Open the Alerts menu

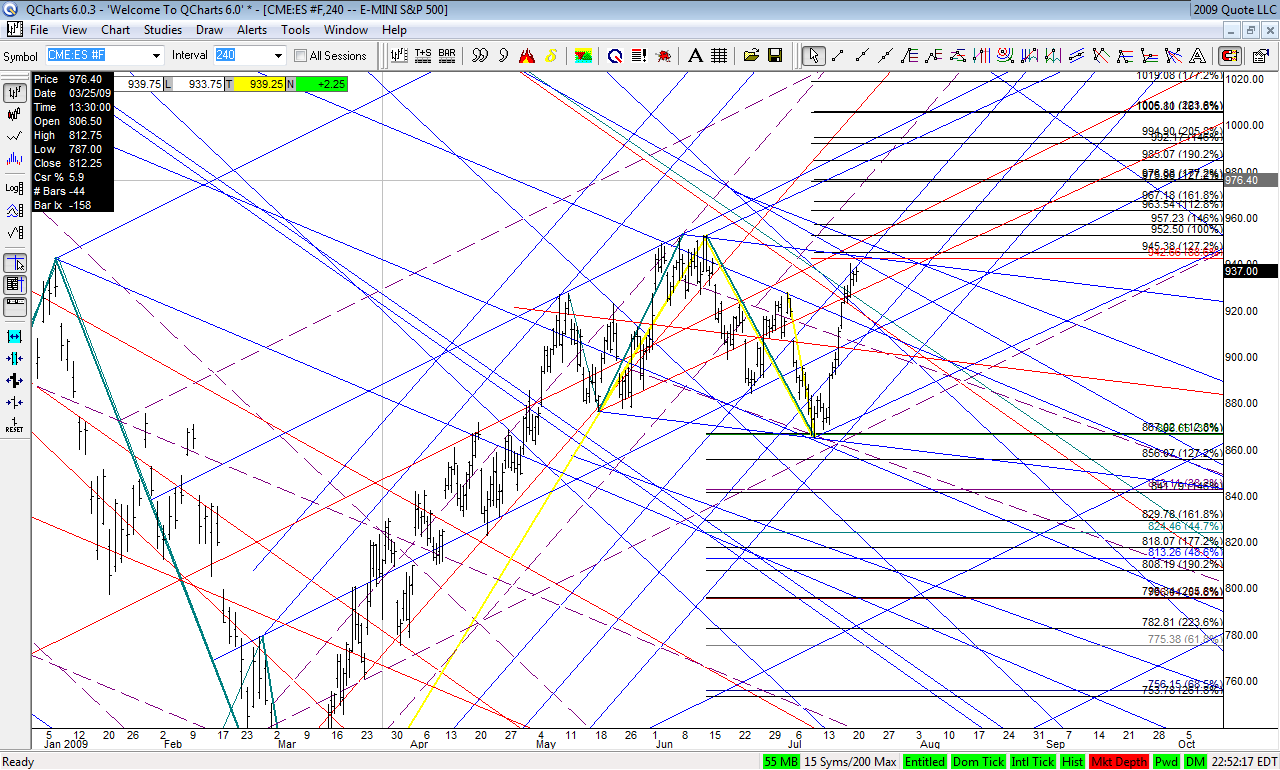pos(252,30)
